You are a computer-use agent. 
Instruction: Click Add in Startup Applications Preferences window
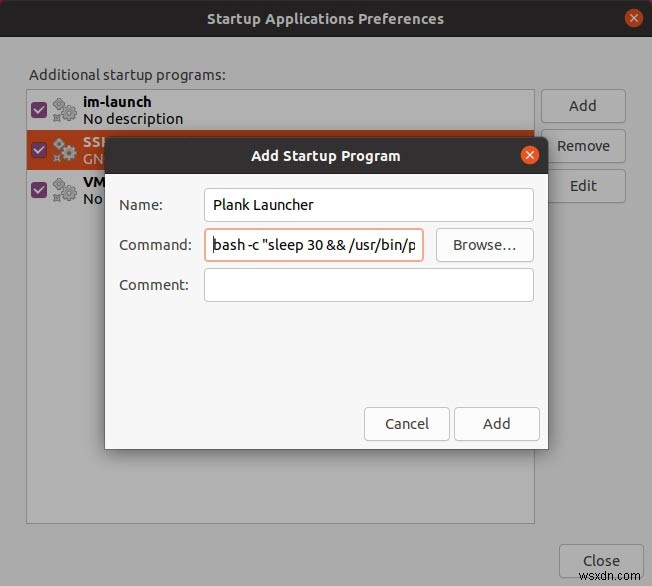coord(583,106)
